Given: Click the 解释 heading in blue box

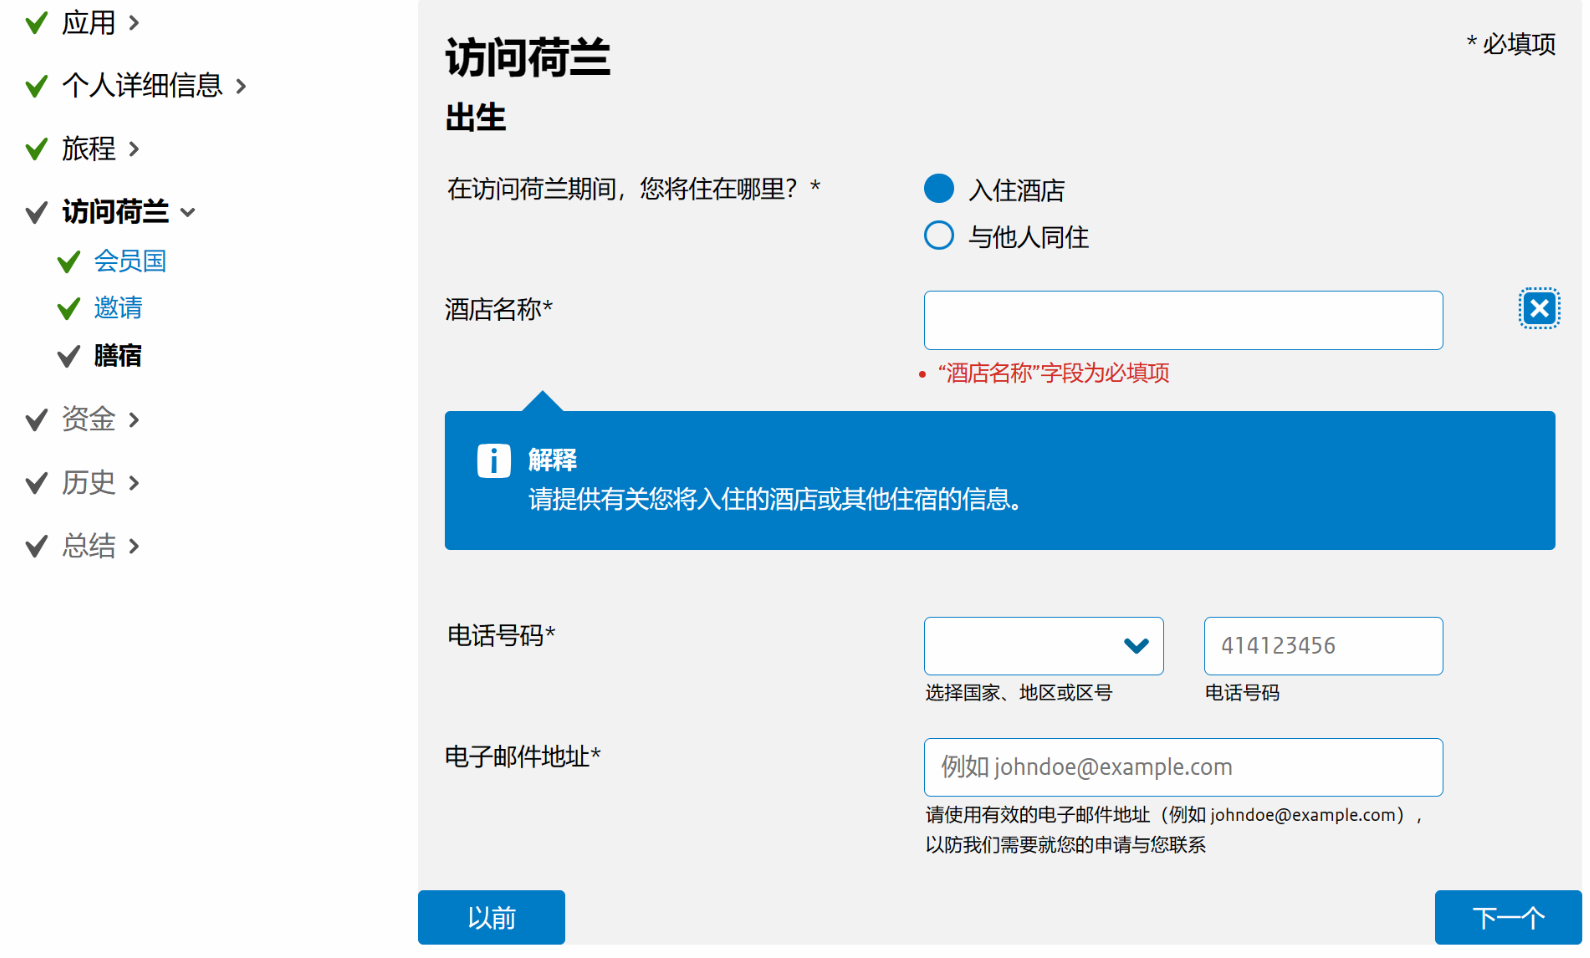Looking at the screenshot, I should [x=553, y=460].
